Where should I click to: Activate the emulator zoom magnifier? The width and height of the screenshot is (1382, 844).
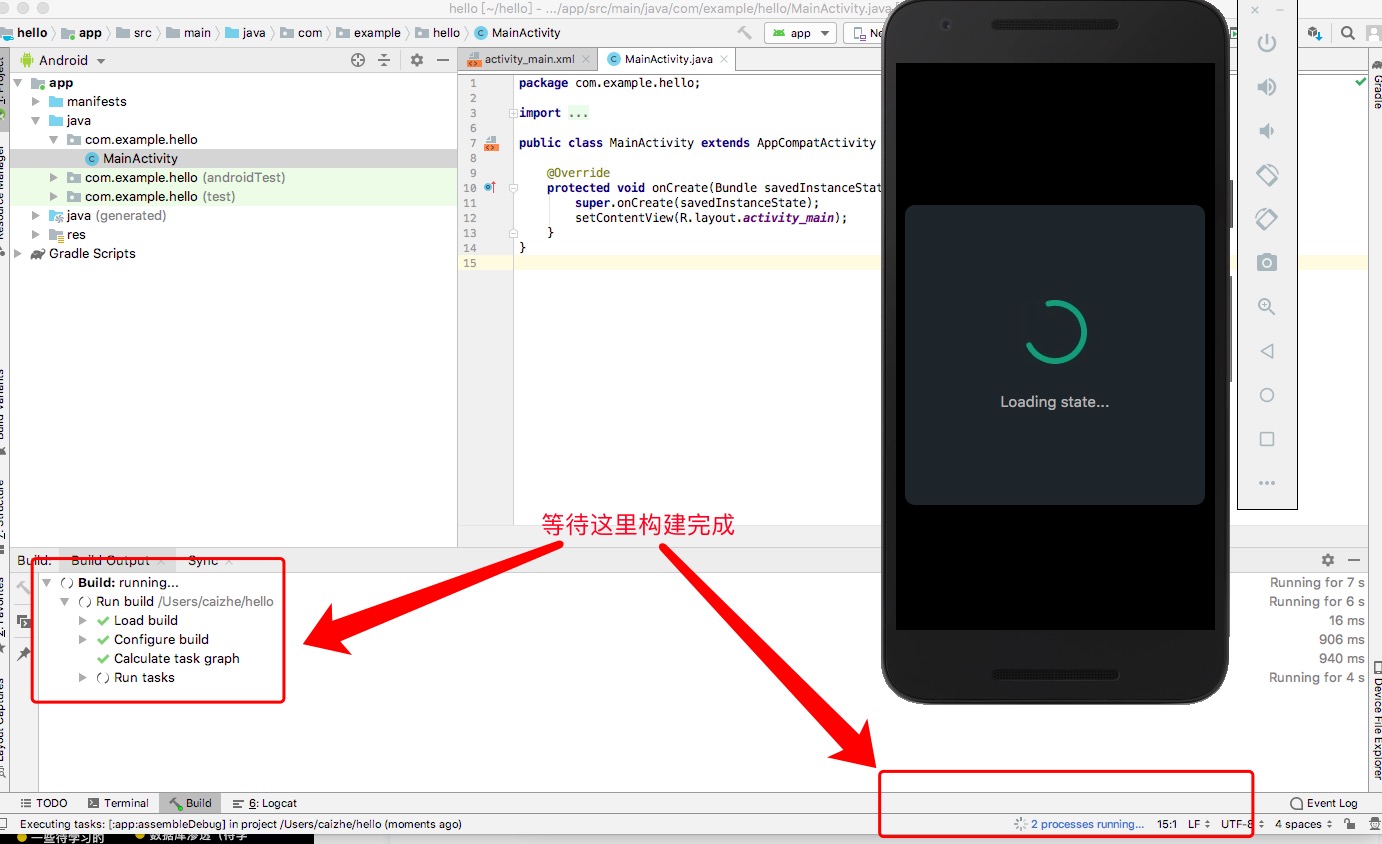(1266, 307)
